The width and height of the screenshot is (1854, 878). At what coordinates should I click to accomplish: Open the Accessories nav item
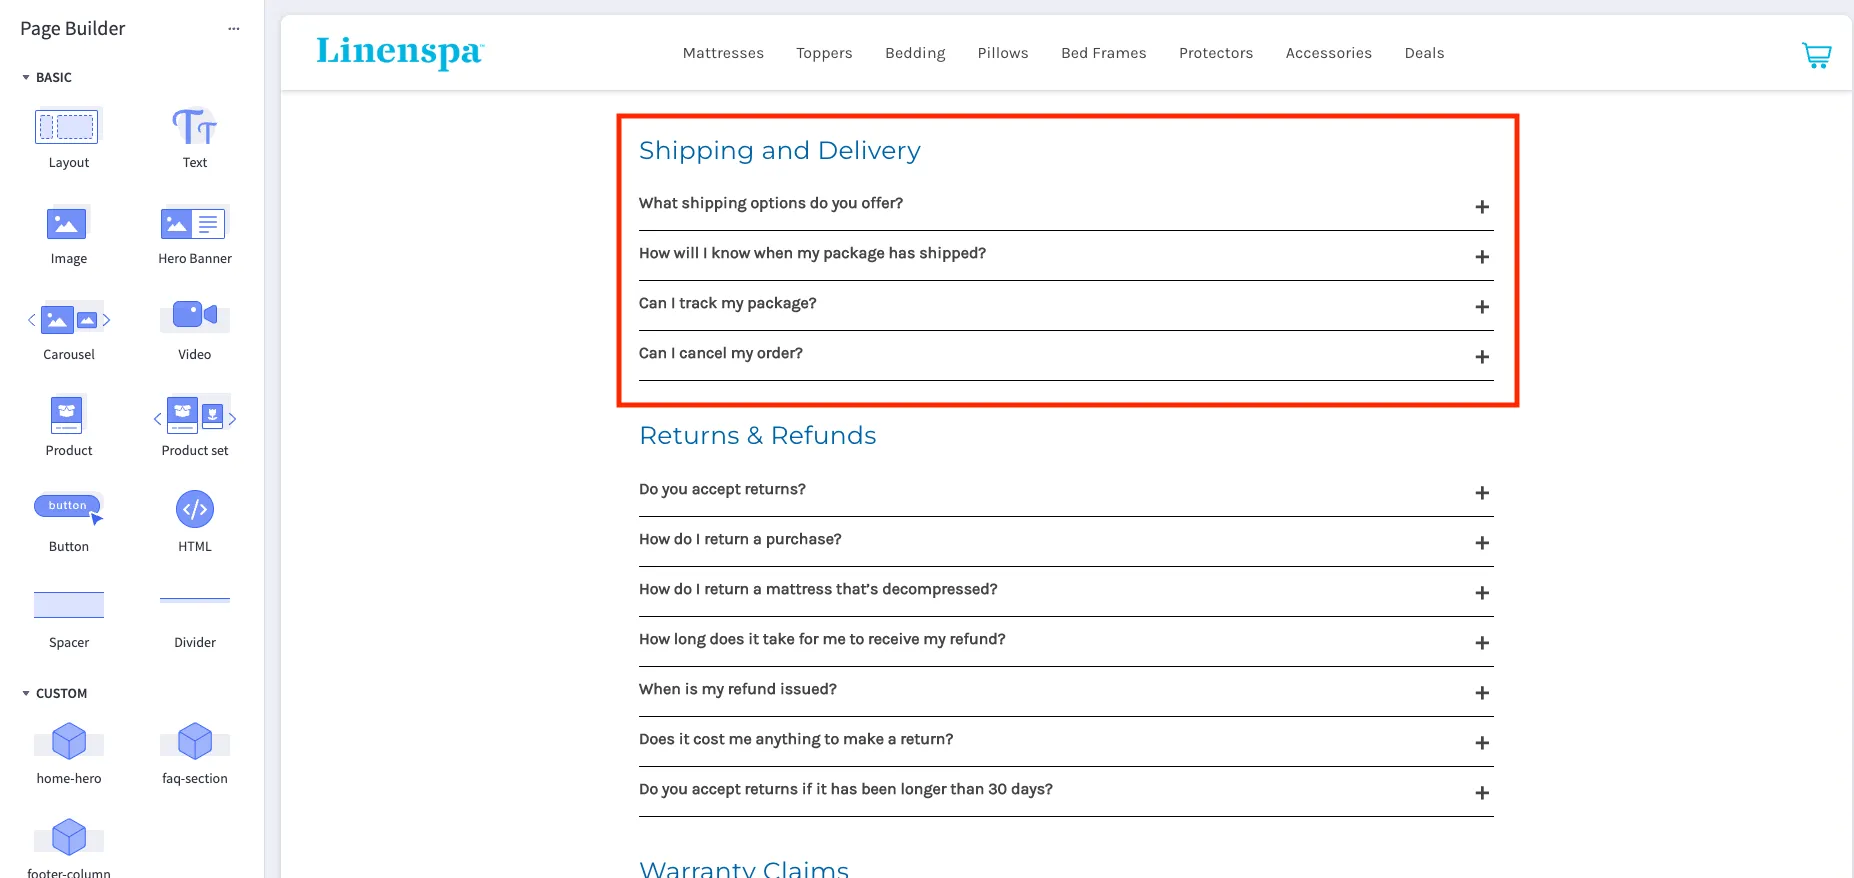[1329, 53]
